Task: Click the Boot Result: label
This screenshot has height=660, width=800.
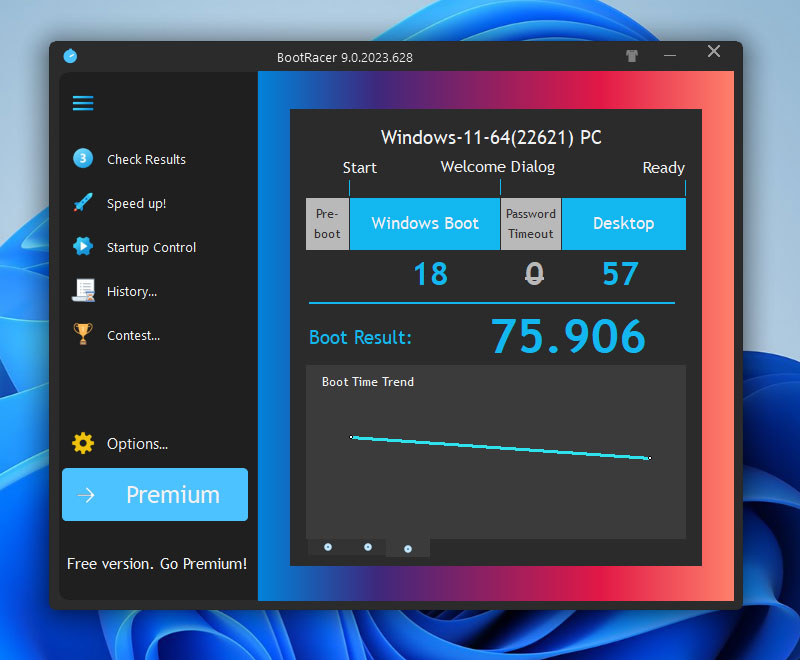Action: click(360, 337)
